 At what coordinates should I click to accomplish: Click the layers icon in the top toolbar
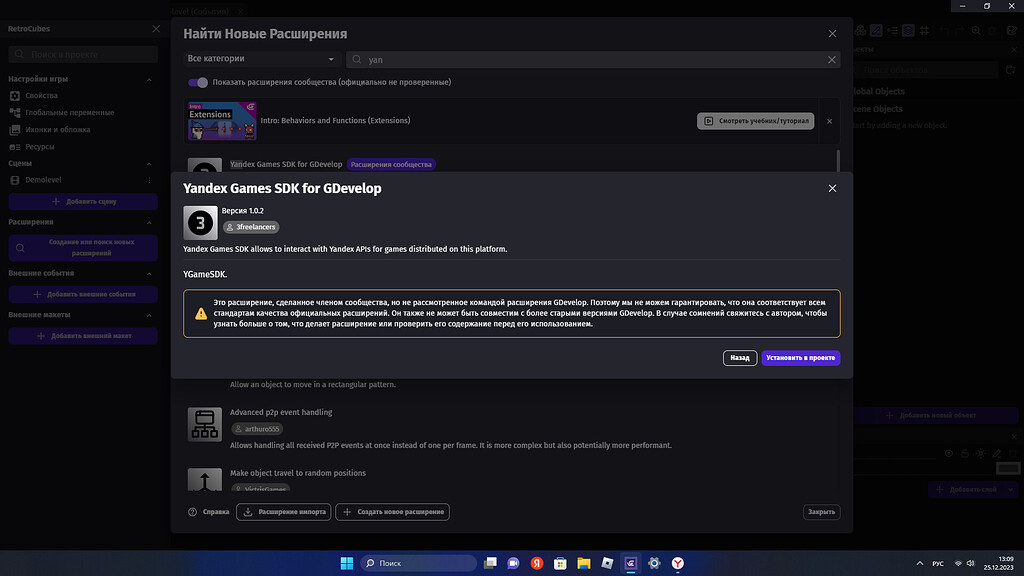pos(908,30)
